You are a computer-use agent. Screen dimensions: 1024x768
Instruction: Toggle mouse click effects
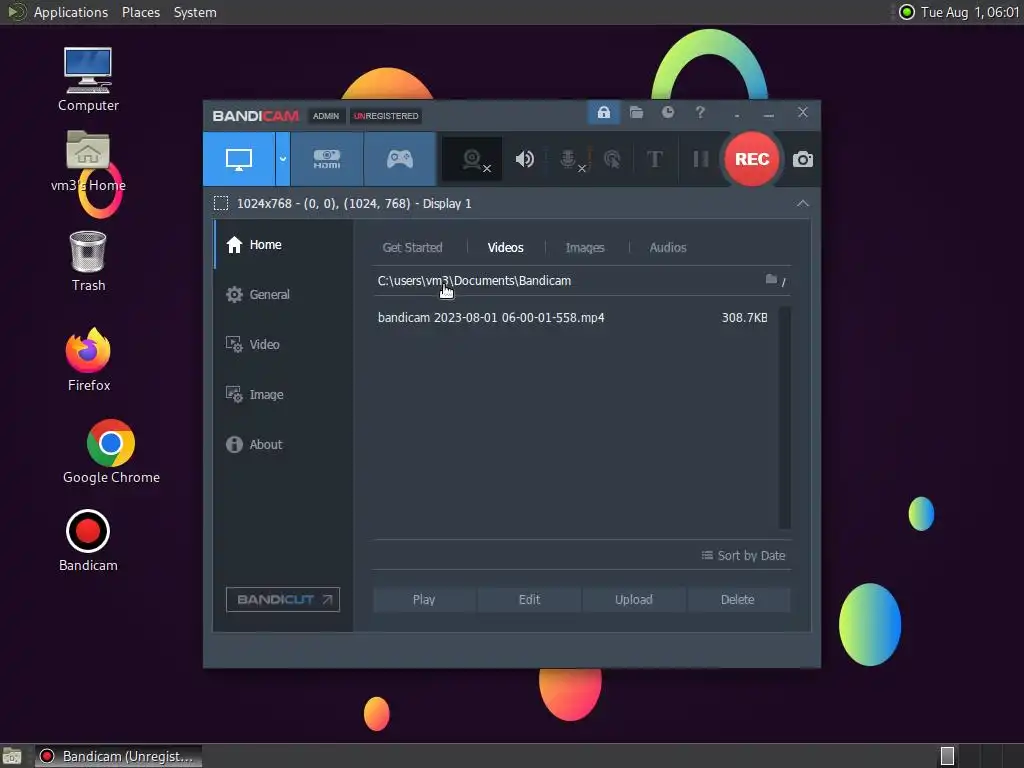612,159
